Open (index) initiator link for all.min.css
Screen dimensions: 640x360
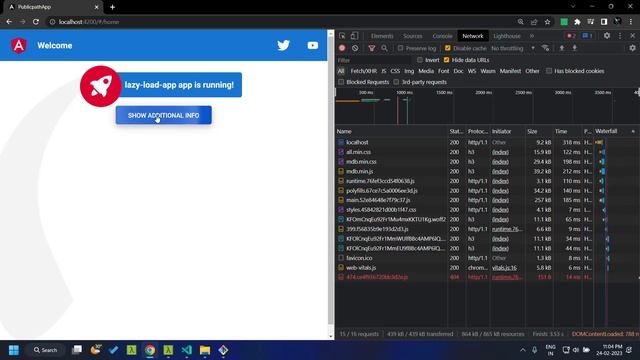[x=500, y=152]
